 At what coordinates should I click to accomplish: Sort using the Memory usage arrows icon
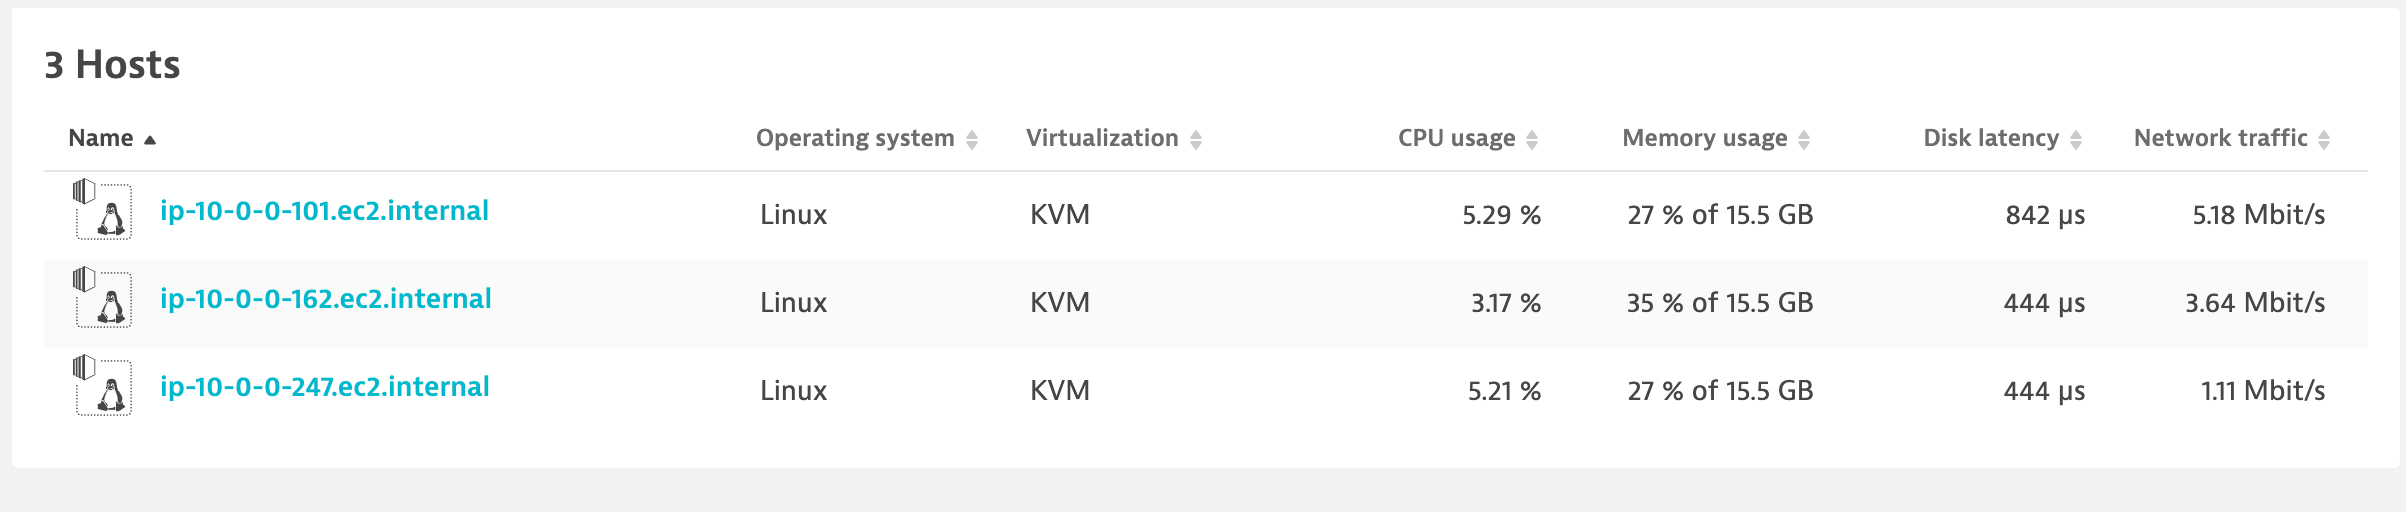point(1804,140)
